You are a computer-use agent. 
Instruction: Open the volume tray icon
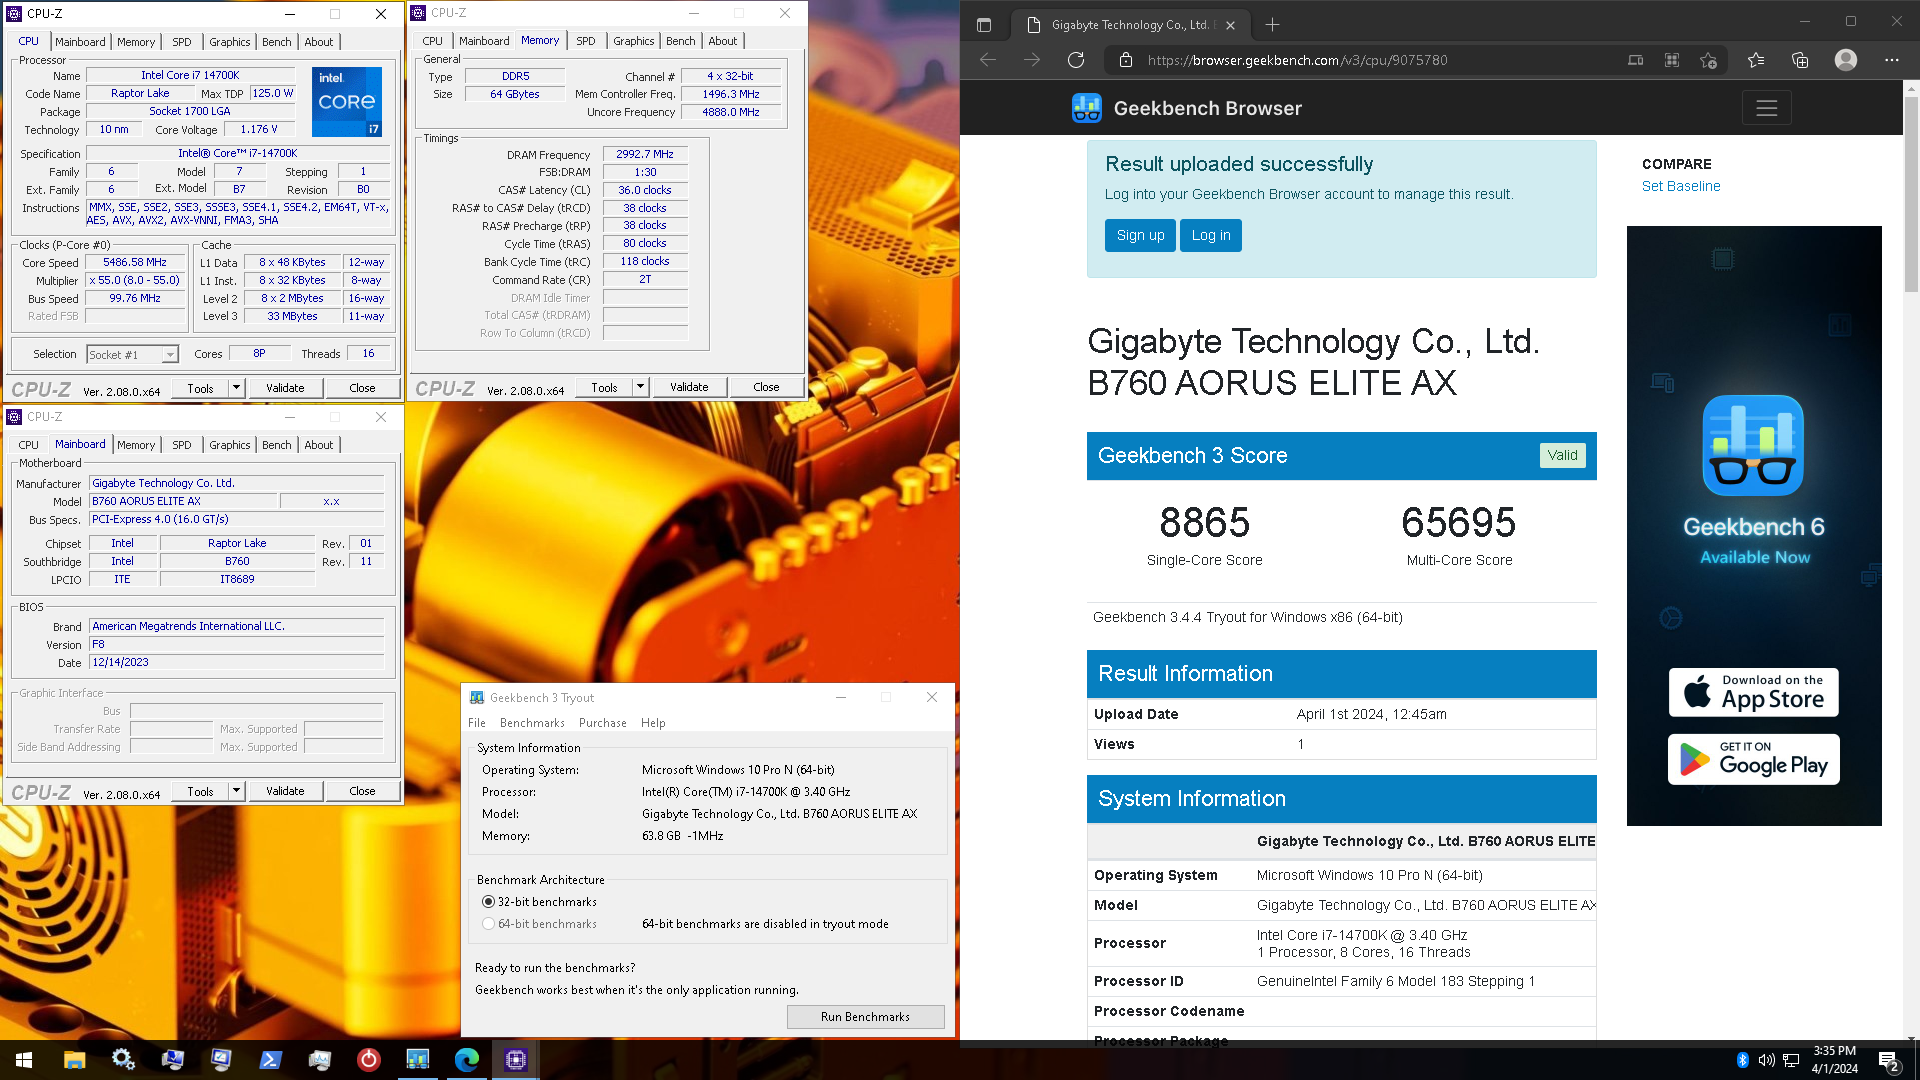click(1767, 1060)
